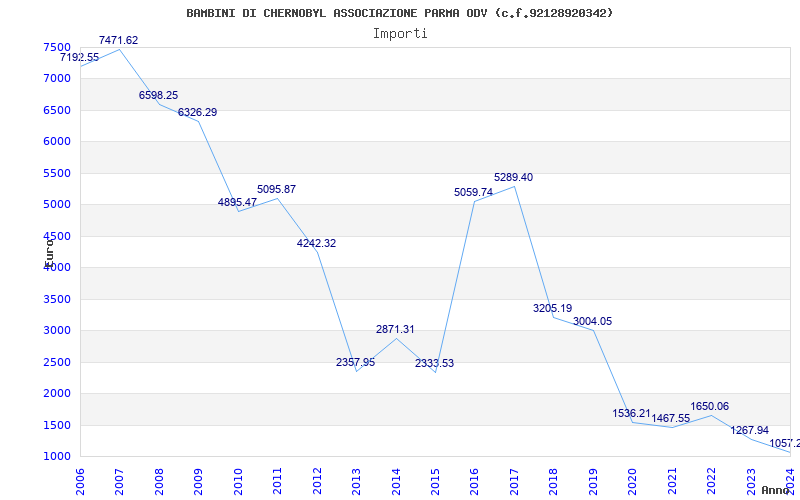The image size is (800, 500).
Task: Select the 1650.06 data label
Action: coord(710,407)
